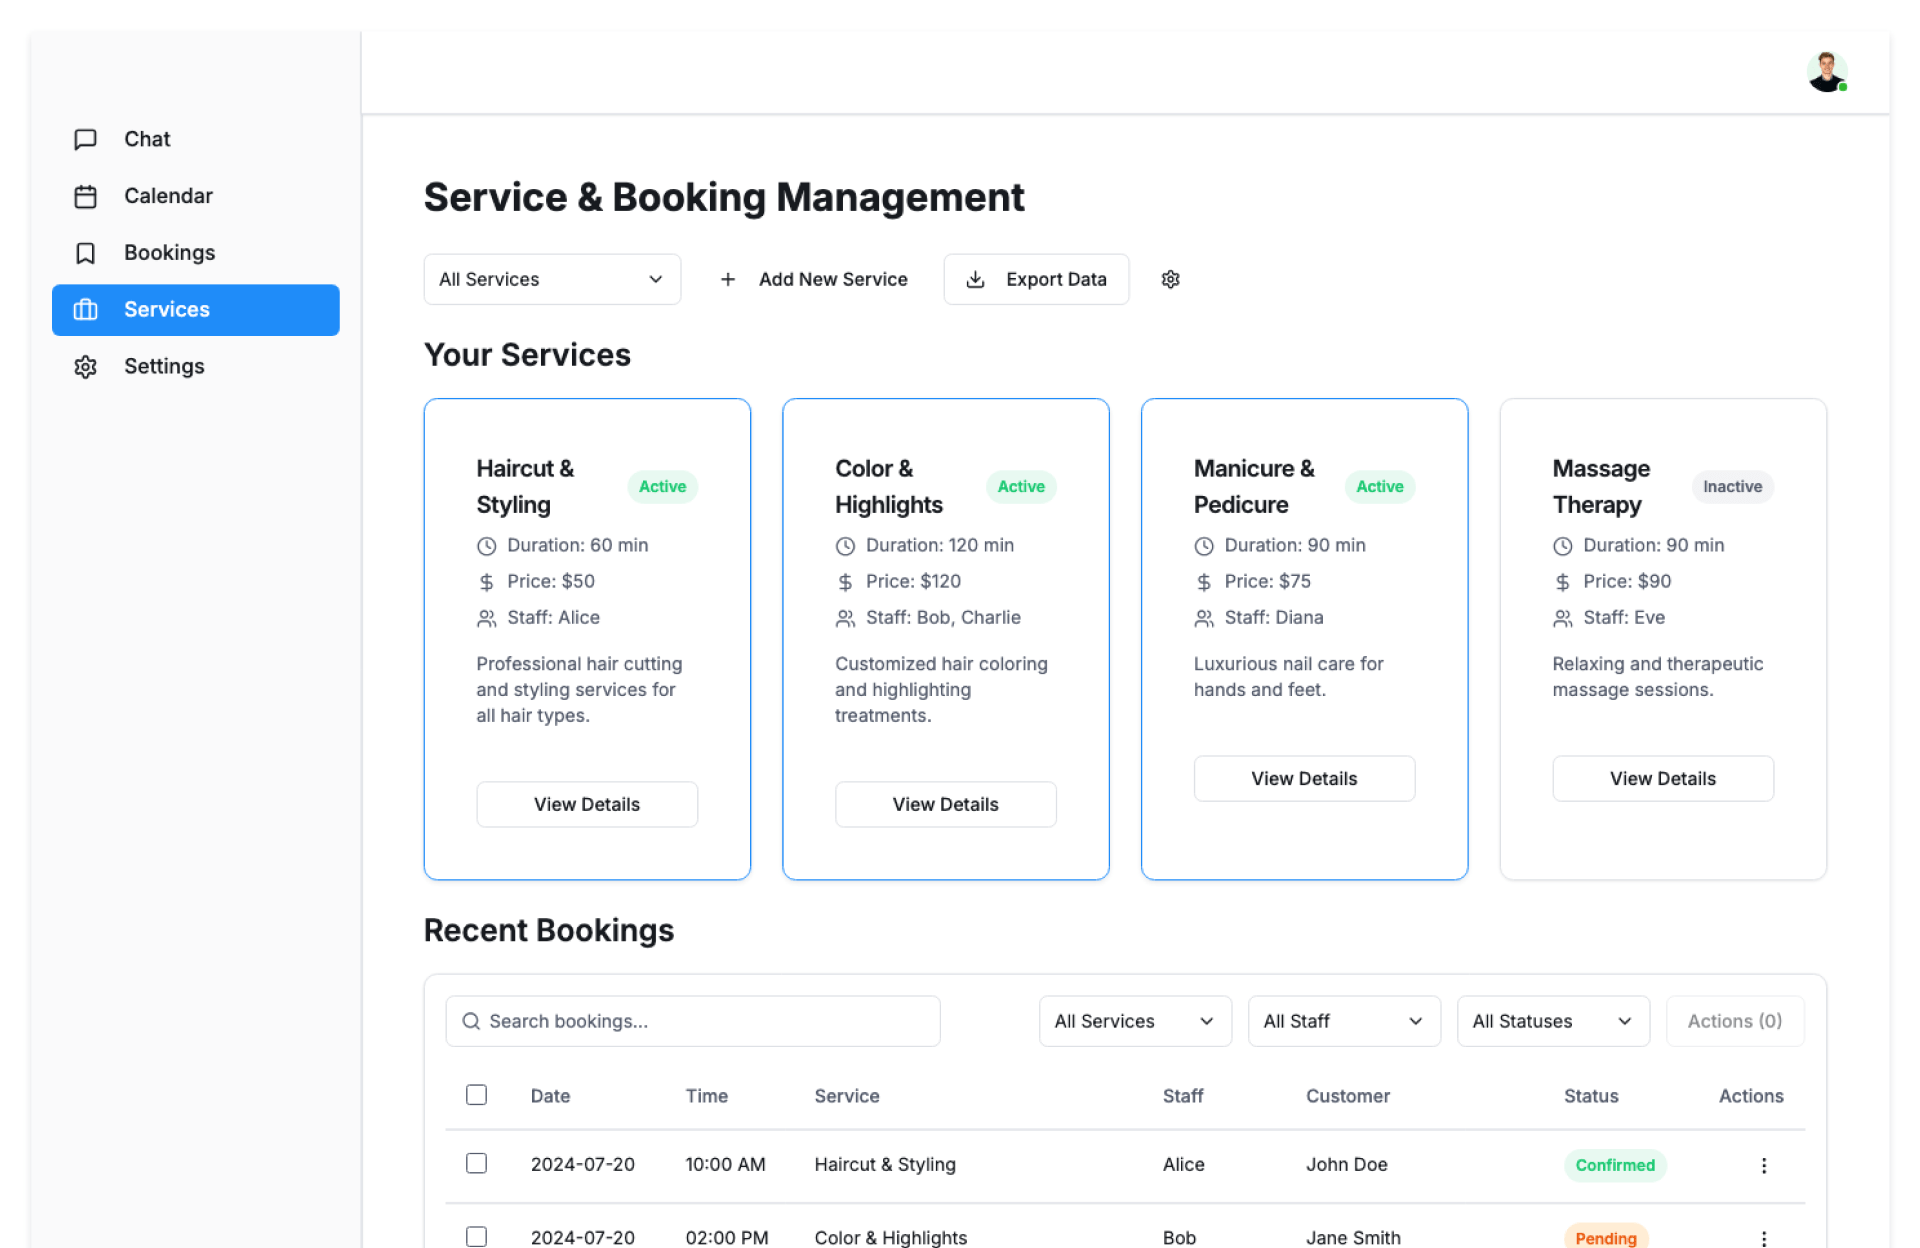
Task: Click the gear settings icon beside Export Data
Action: pos(1170,279)
